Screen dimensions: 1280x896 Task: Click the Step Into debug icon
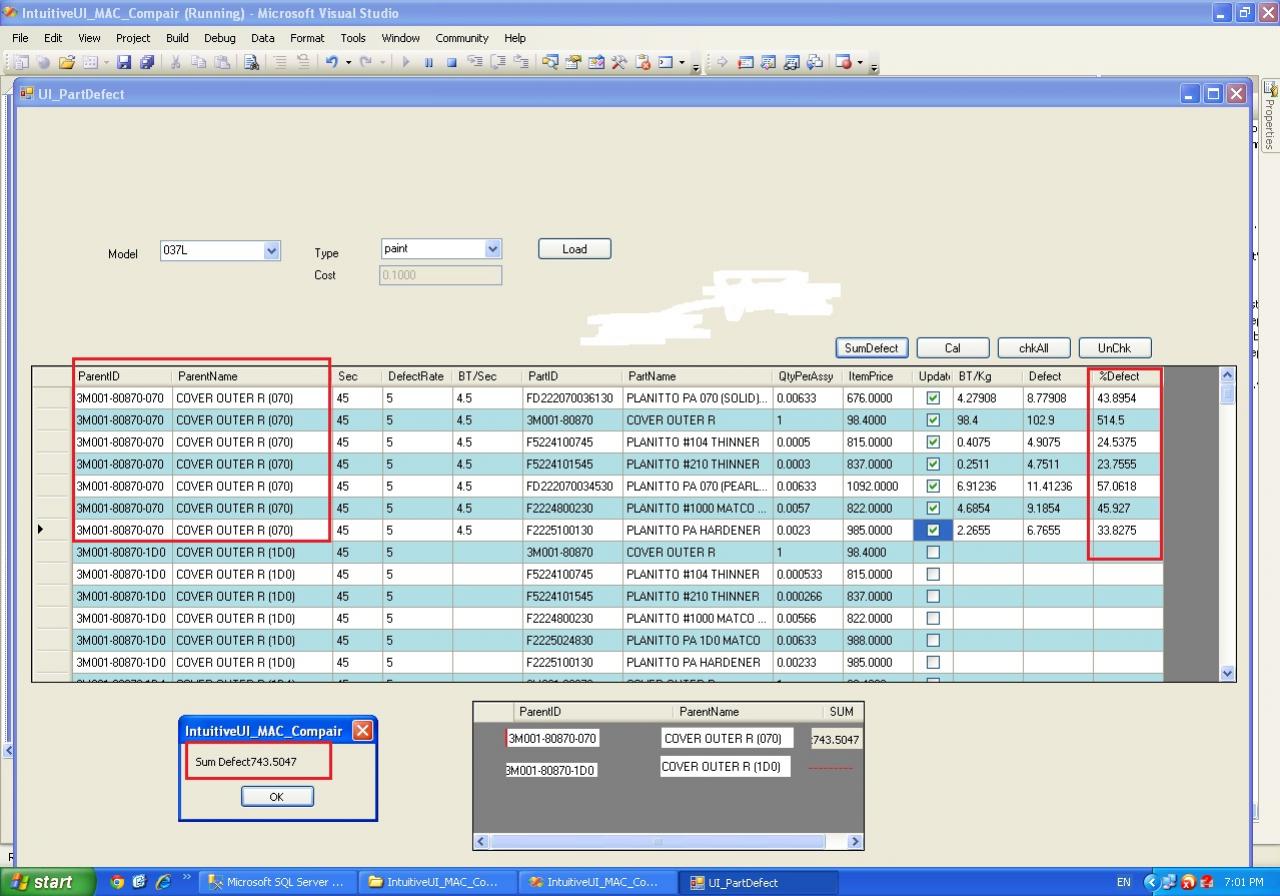point(474,62)
